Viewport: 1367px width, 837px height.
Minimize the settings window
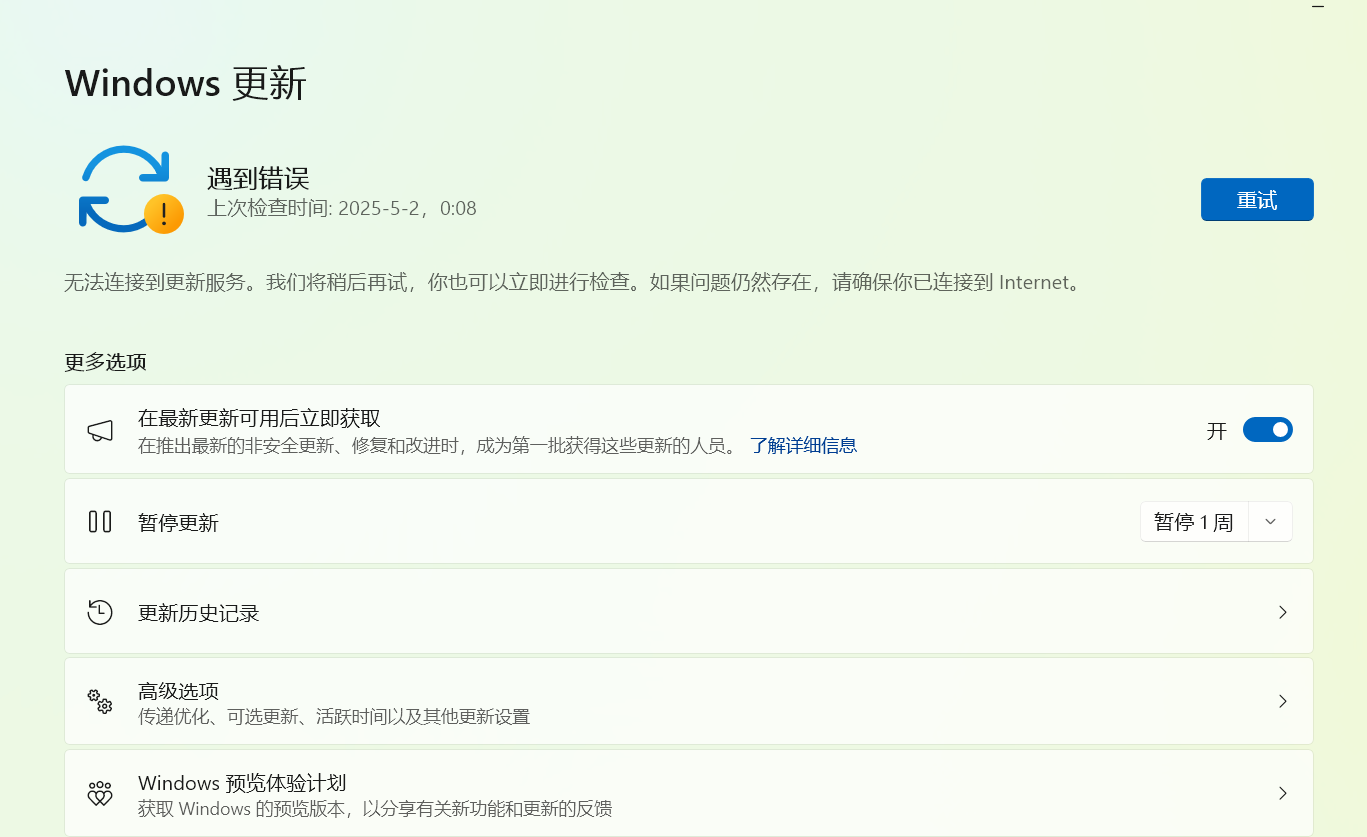tap(1318, 6)
